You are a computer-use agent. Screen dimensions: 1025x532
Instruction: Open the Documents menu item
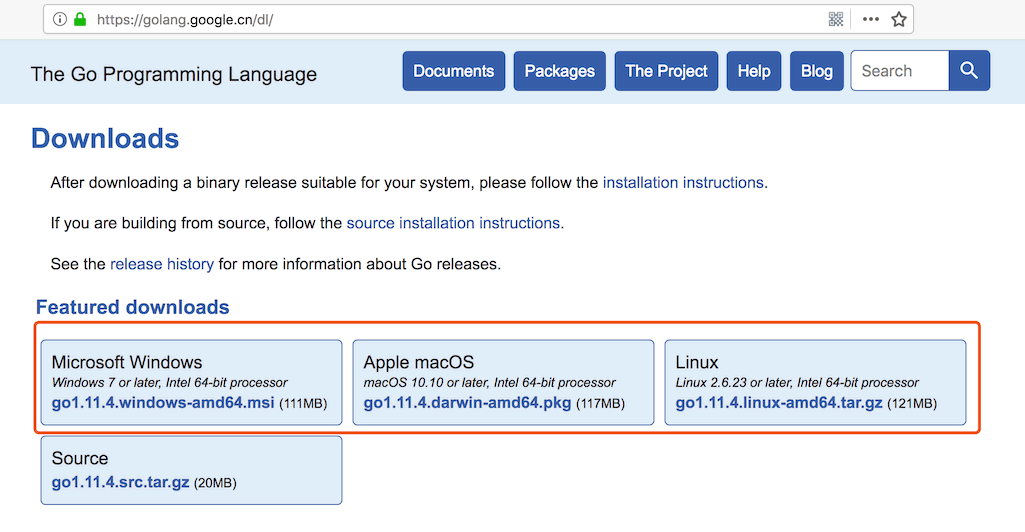[453, 71]
